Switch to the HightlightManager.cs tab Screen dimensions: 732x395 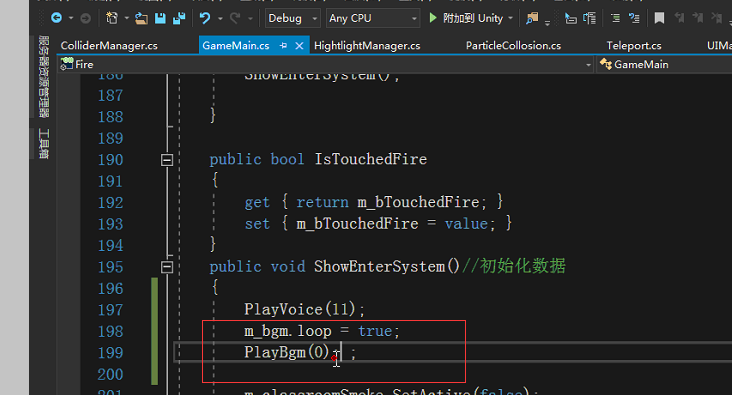point(367,46)
